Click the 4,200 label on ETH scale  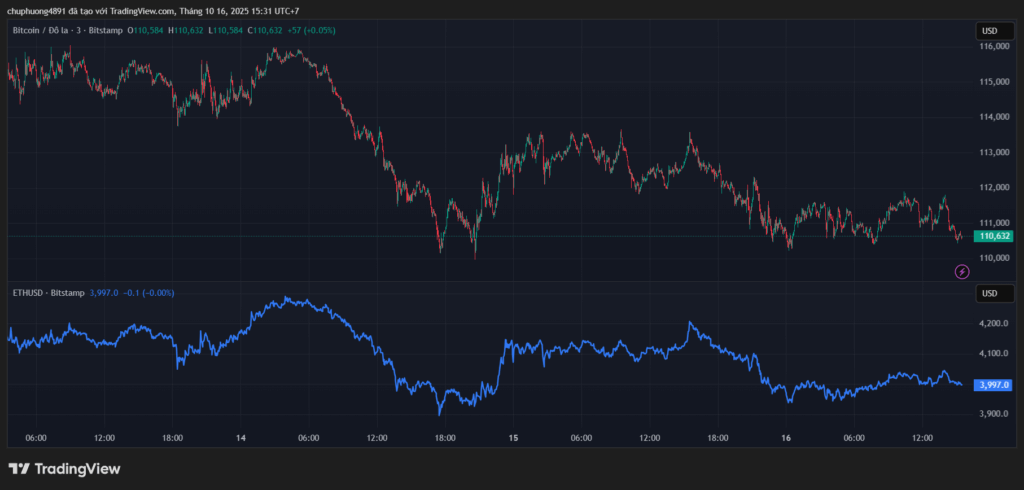[993, 324]
